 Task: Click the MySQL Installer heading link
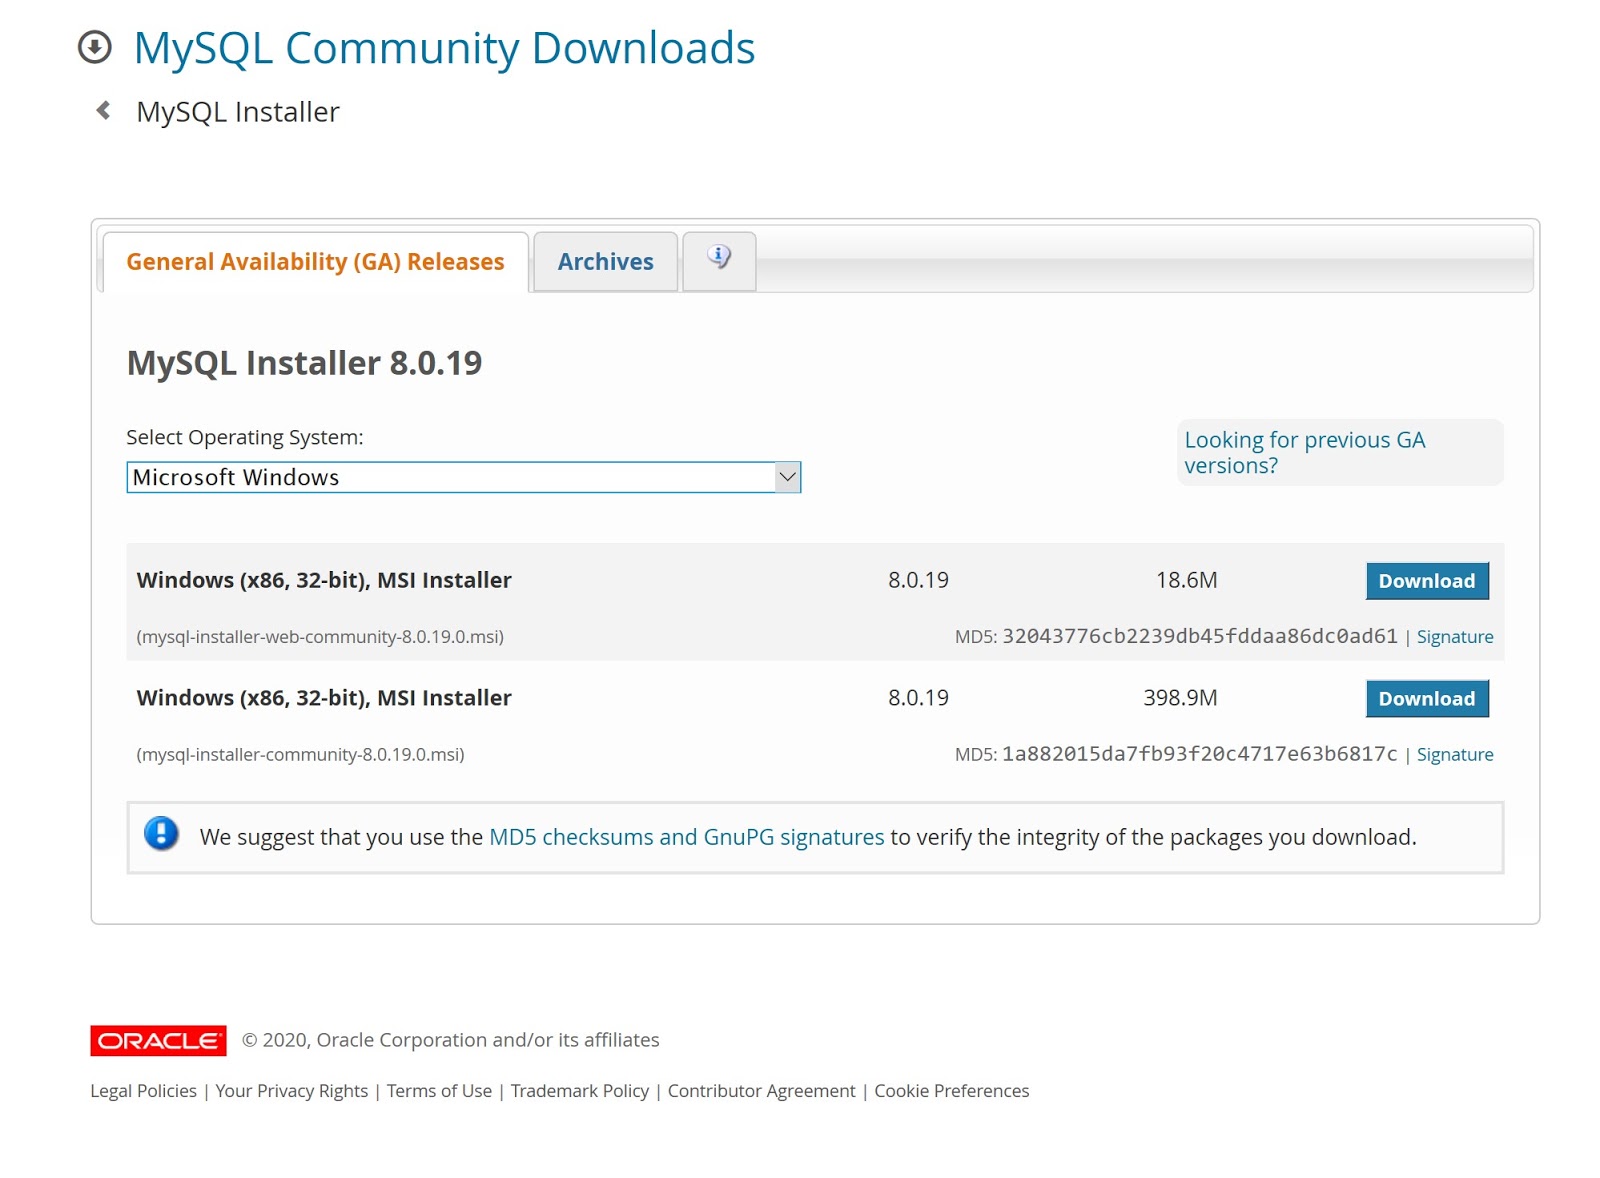[236, 111]
